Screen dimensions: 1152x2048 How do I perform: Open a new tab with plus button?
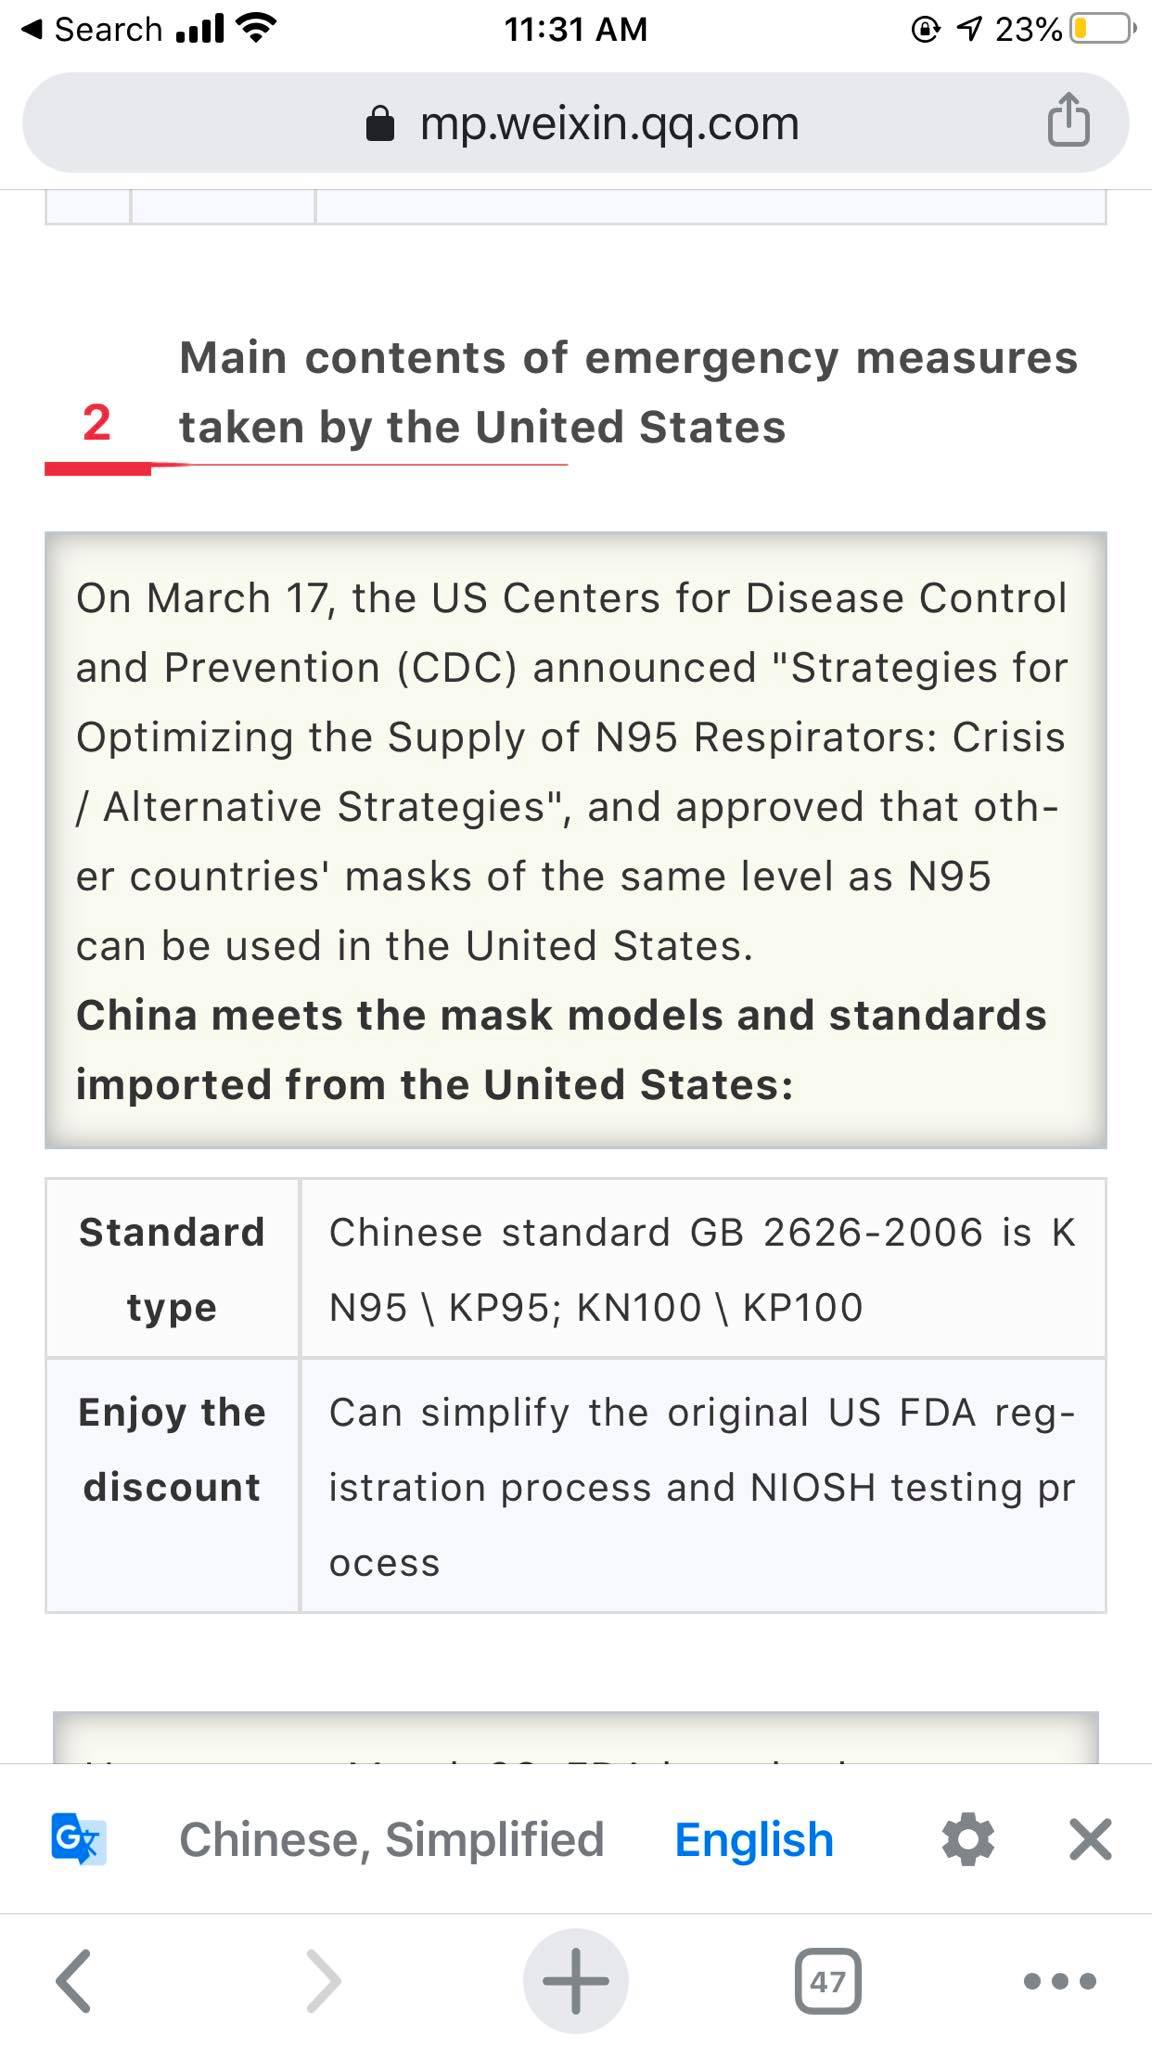(x=575, y=1980)
